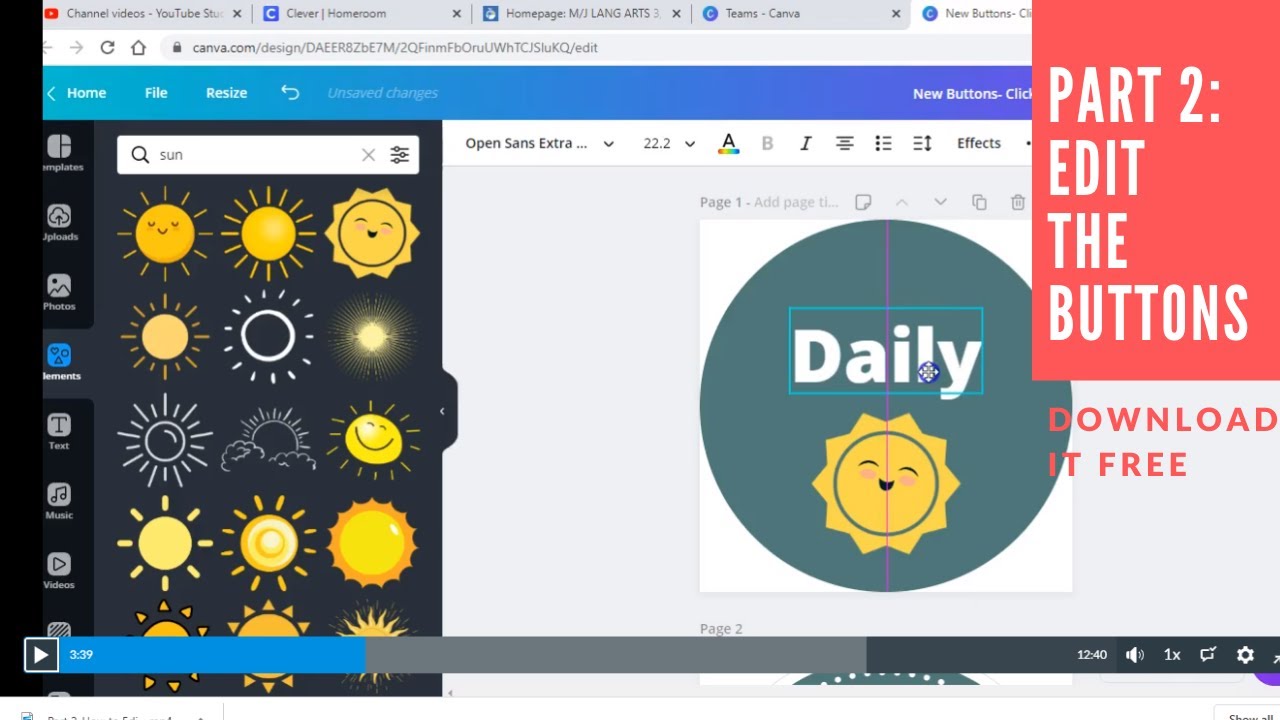Screen dimensions: 1280x720
Task: Select the Elements sidebar tab
Action: pyautogui.click(x=60, y=362)
